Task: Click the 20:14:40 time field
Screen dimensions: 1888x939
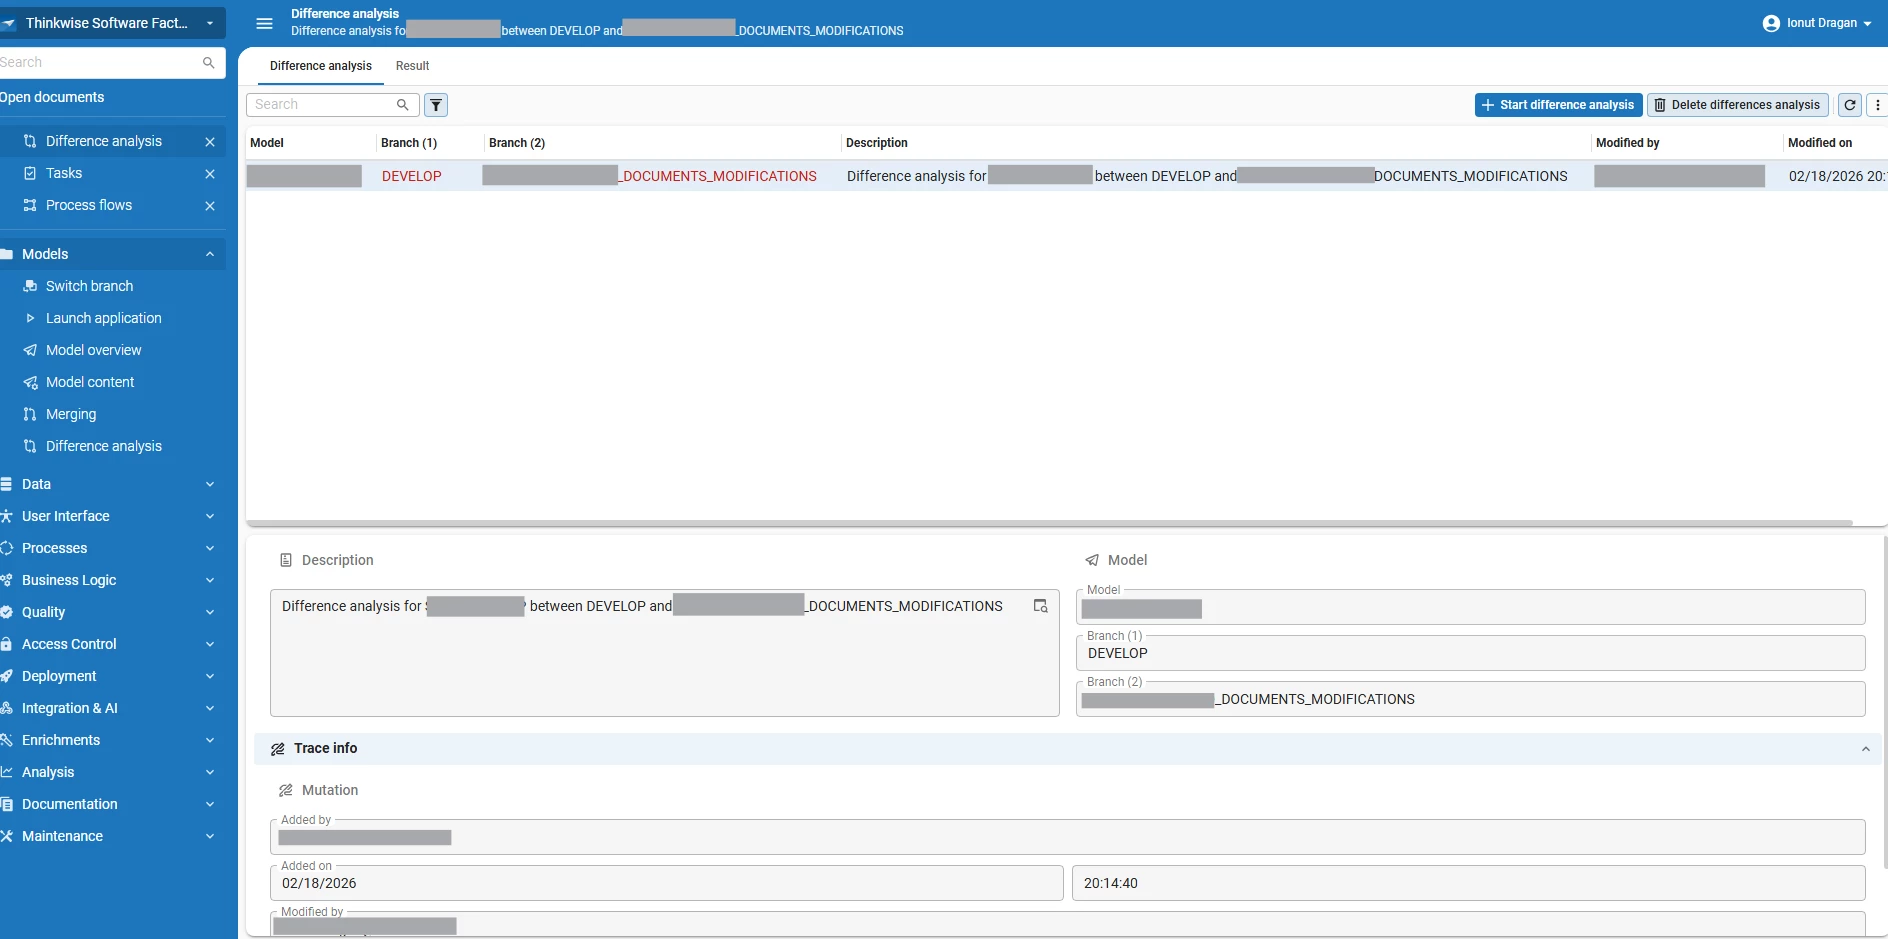Action: coord(1468,883)
